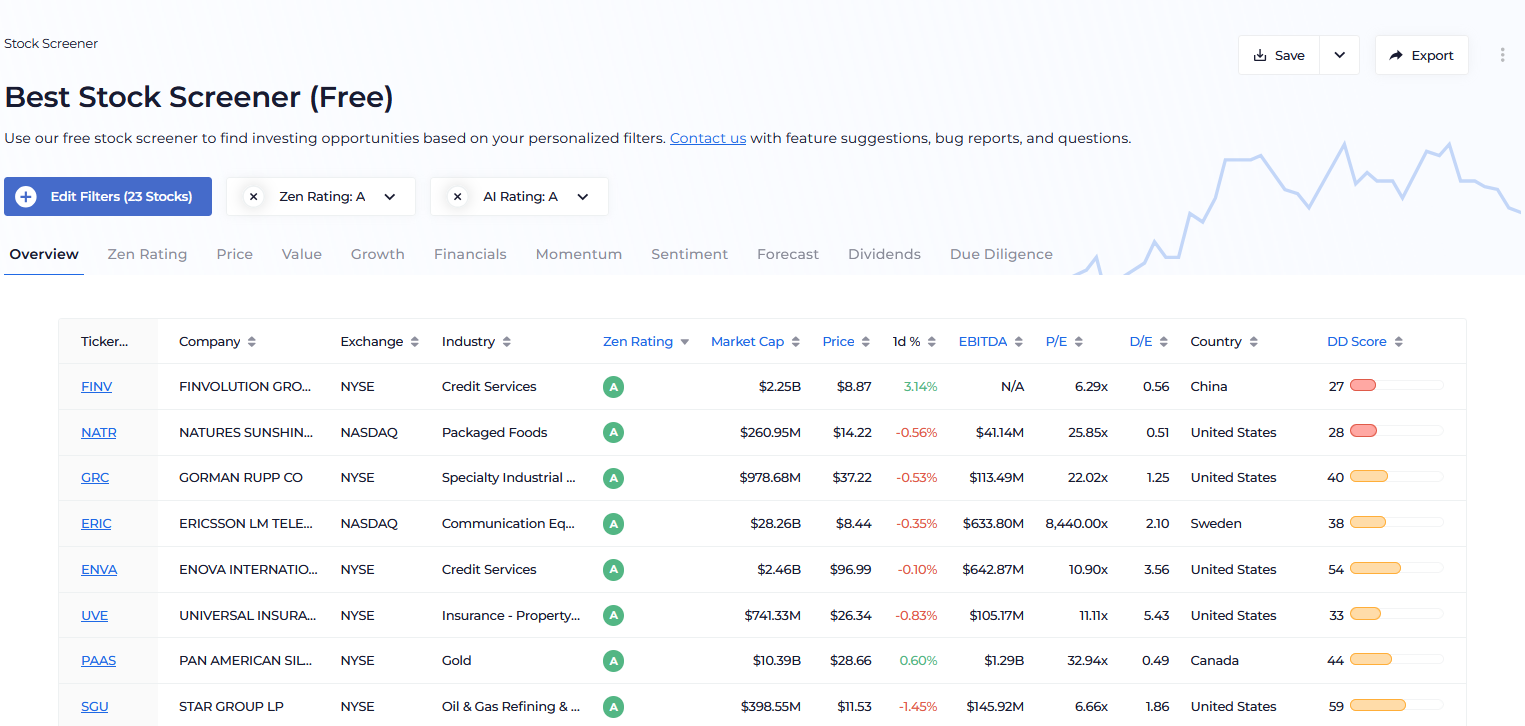Viewport: 1525px width, 726px height.
Task: Sort by the D/E column icon
Action: (x=1164, y=342)
